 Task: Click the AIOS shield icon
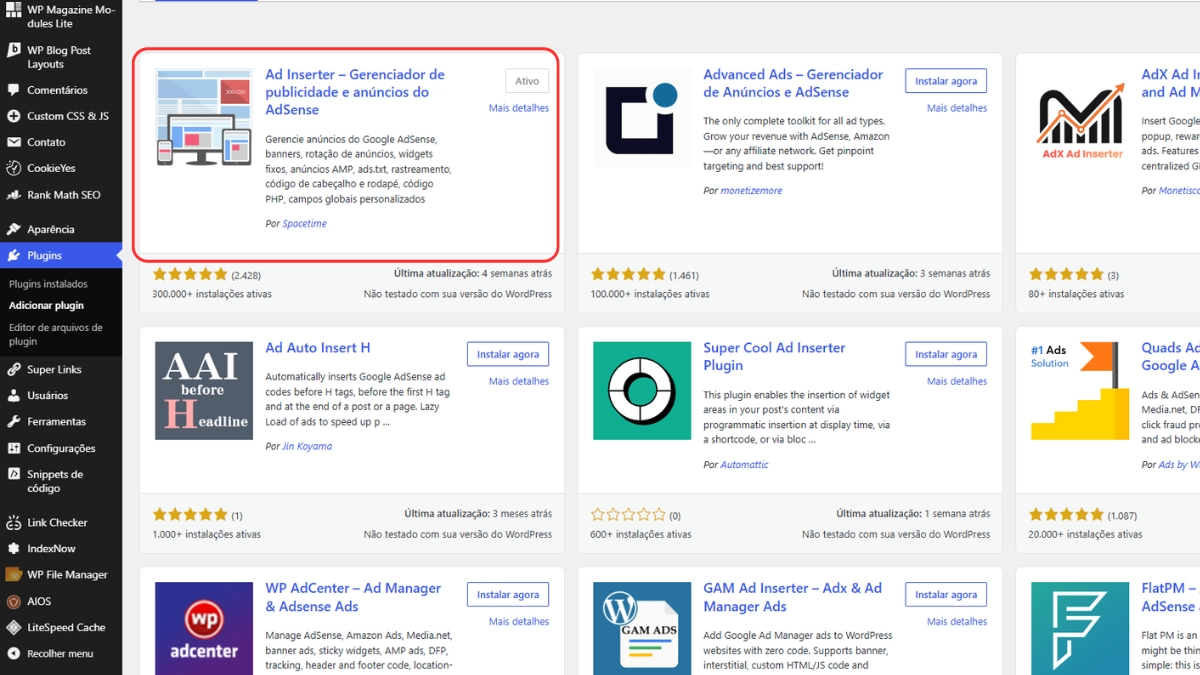pyautogui.click(x=13, y=601)
